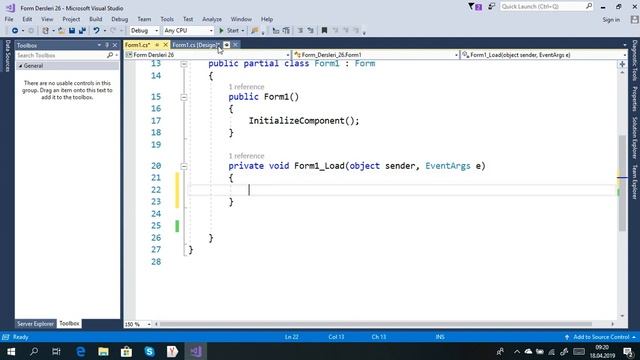Switch to the Server Explorer tab
The width and height of the screenshot is (640, 360).
point(36,324)
